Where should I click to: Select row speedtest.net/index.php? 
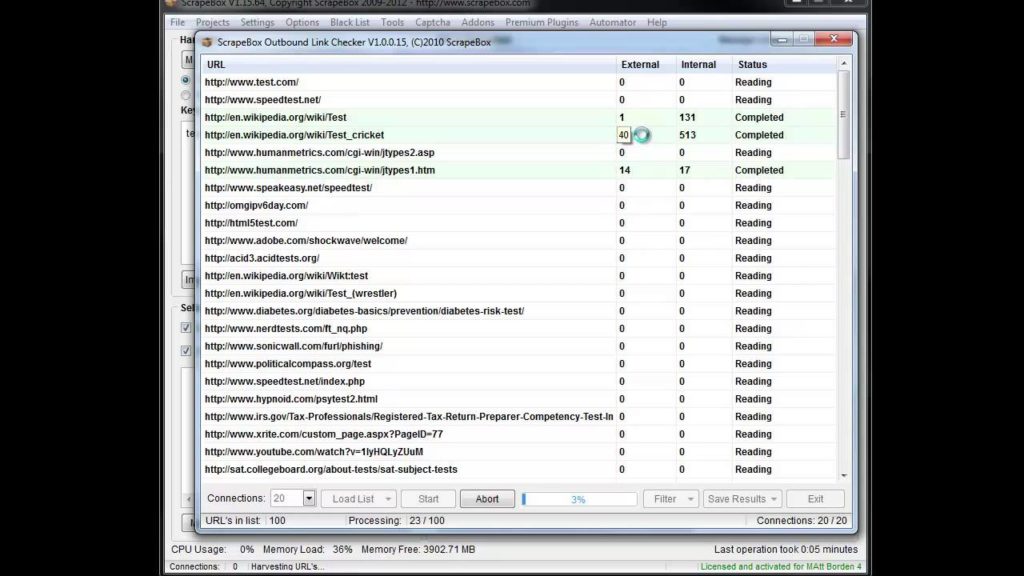519,382
